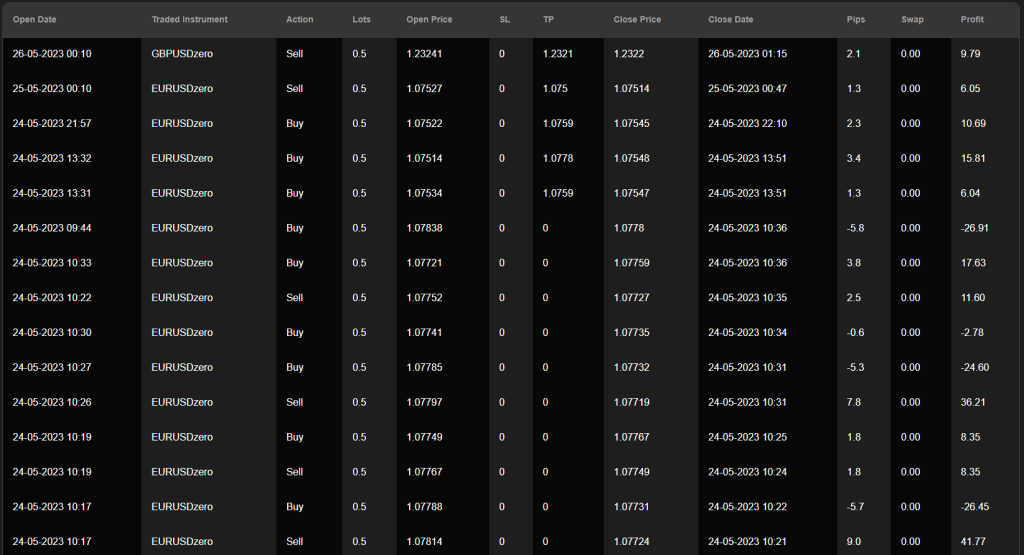Click the SL column header

click(x=504, y=19)
